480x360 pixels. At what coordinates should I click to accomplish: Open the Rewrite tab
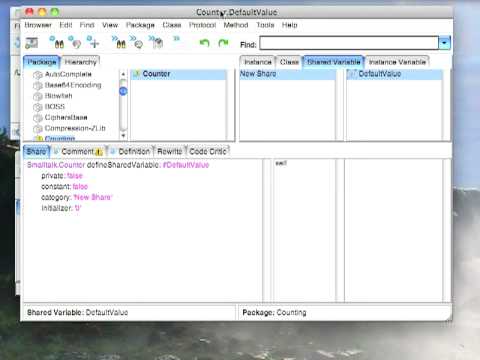170,152
